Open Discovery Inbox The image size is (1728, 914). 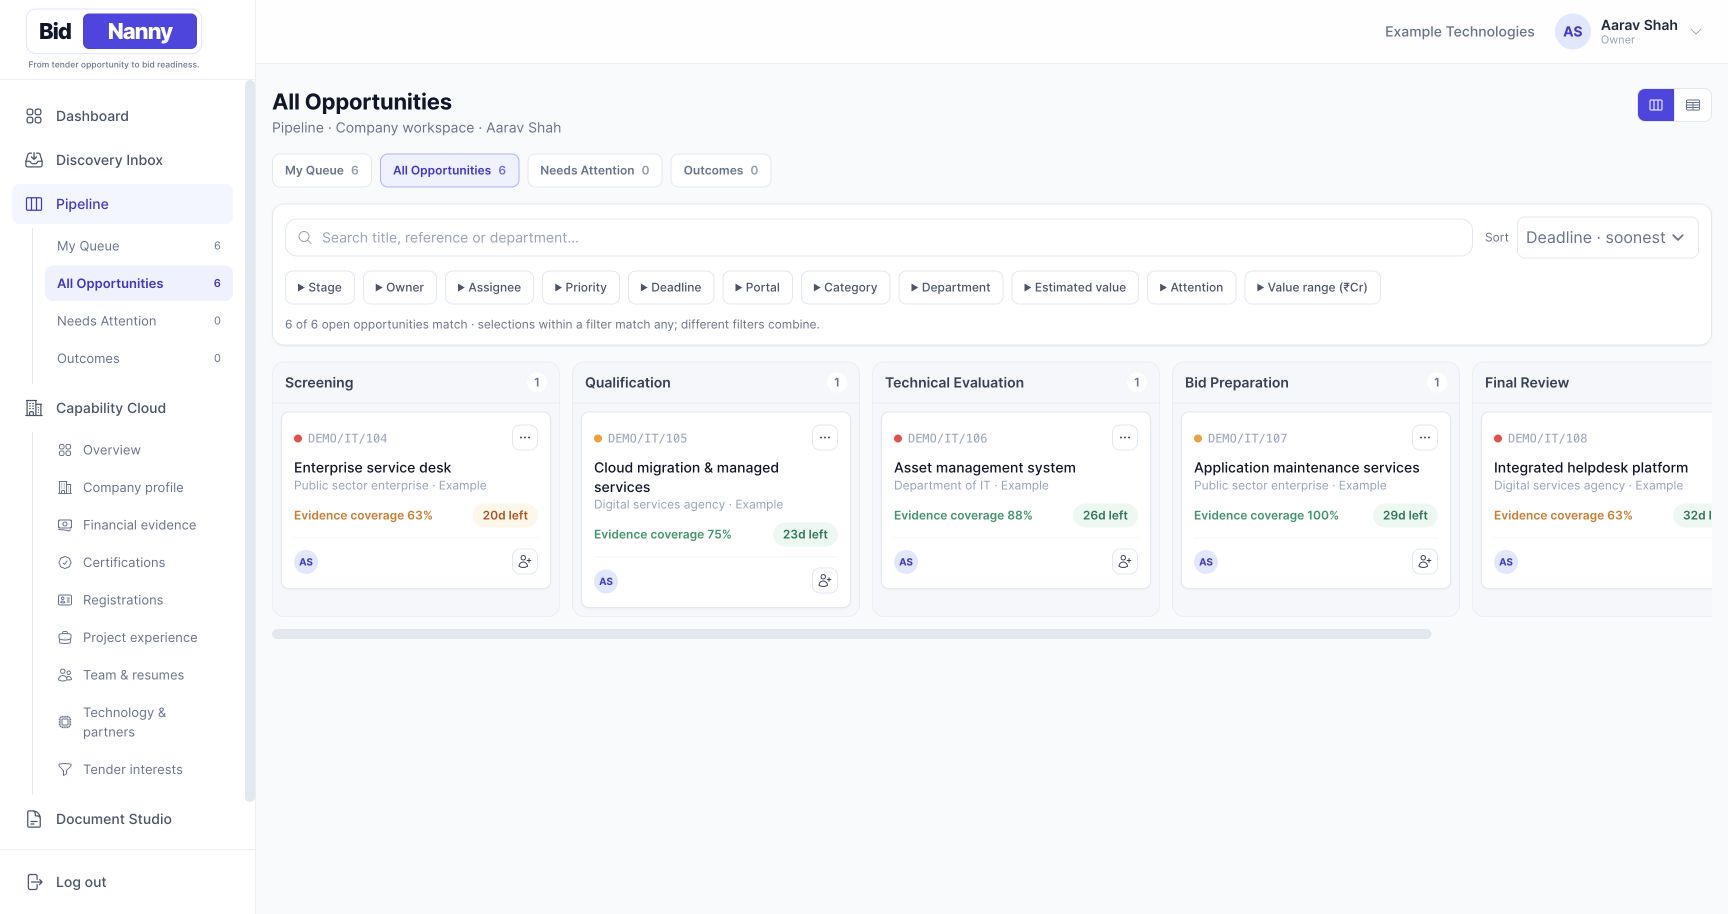pos(122,160)
